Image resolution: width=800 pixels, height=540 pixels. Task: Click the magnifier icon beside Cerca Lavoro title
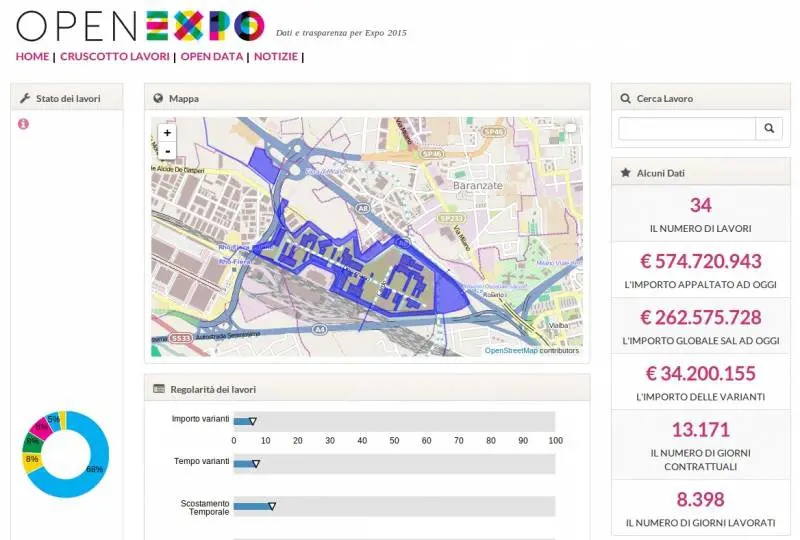[626, 98]
